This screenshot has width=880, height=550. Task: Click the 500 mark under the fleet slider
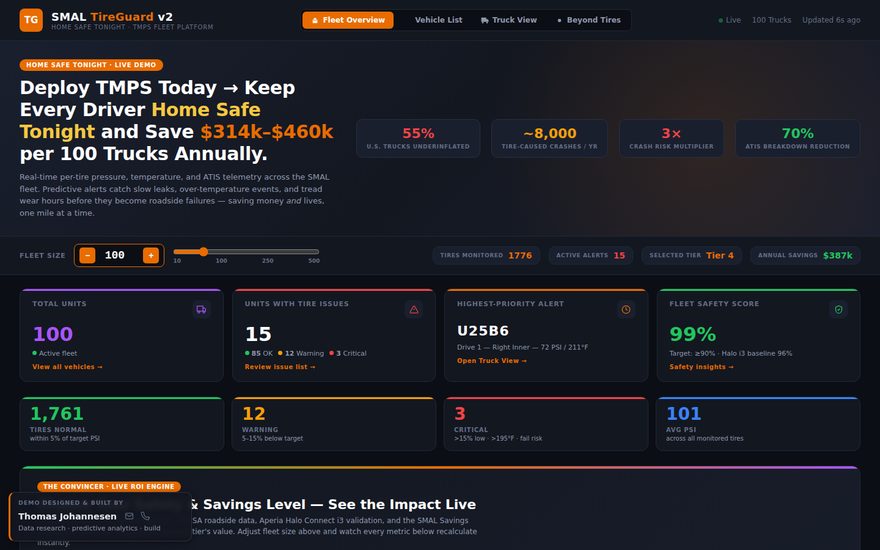click(314, 260)
